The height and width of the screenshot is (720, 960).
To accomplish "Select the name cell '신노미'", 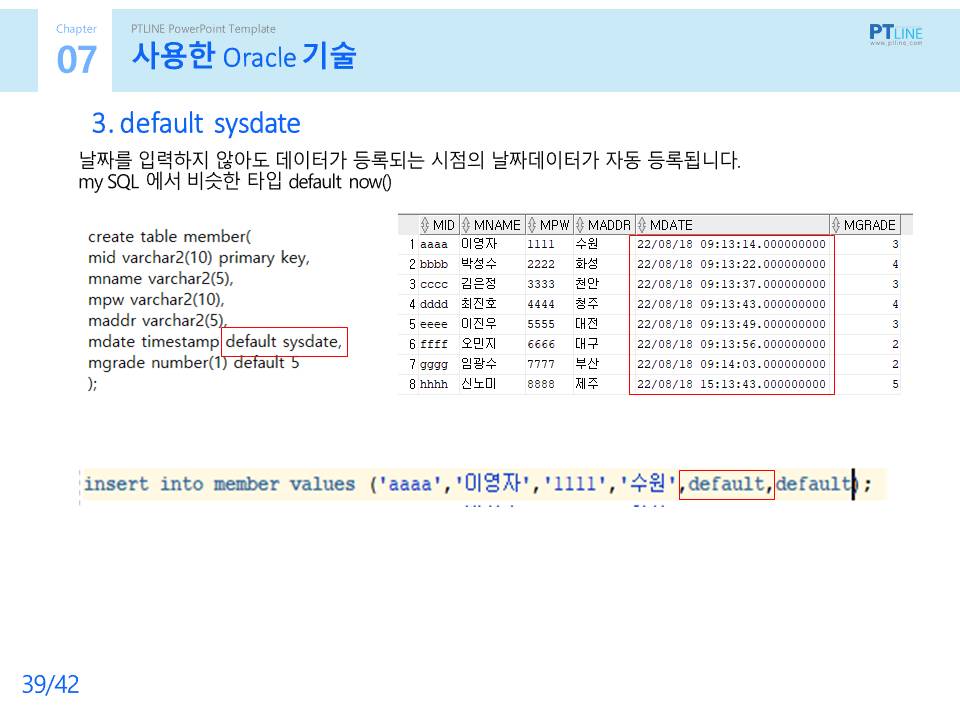I will pos(479,384).
